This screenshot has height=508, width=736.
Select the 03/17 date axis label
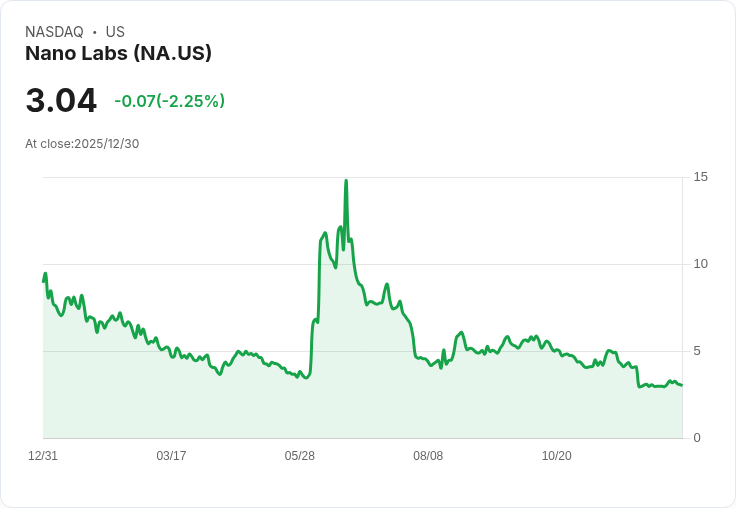(x=171, y=456)
